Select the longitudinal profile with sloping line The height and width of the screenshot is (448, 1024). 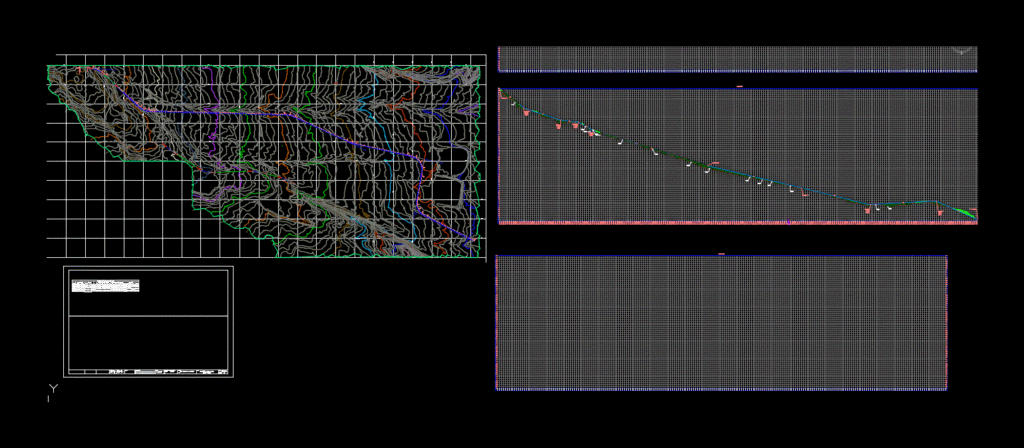(x=737, y=157)
